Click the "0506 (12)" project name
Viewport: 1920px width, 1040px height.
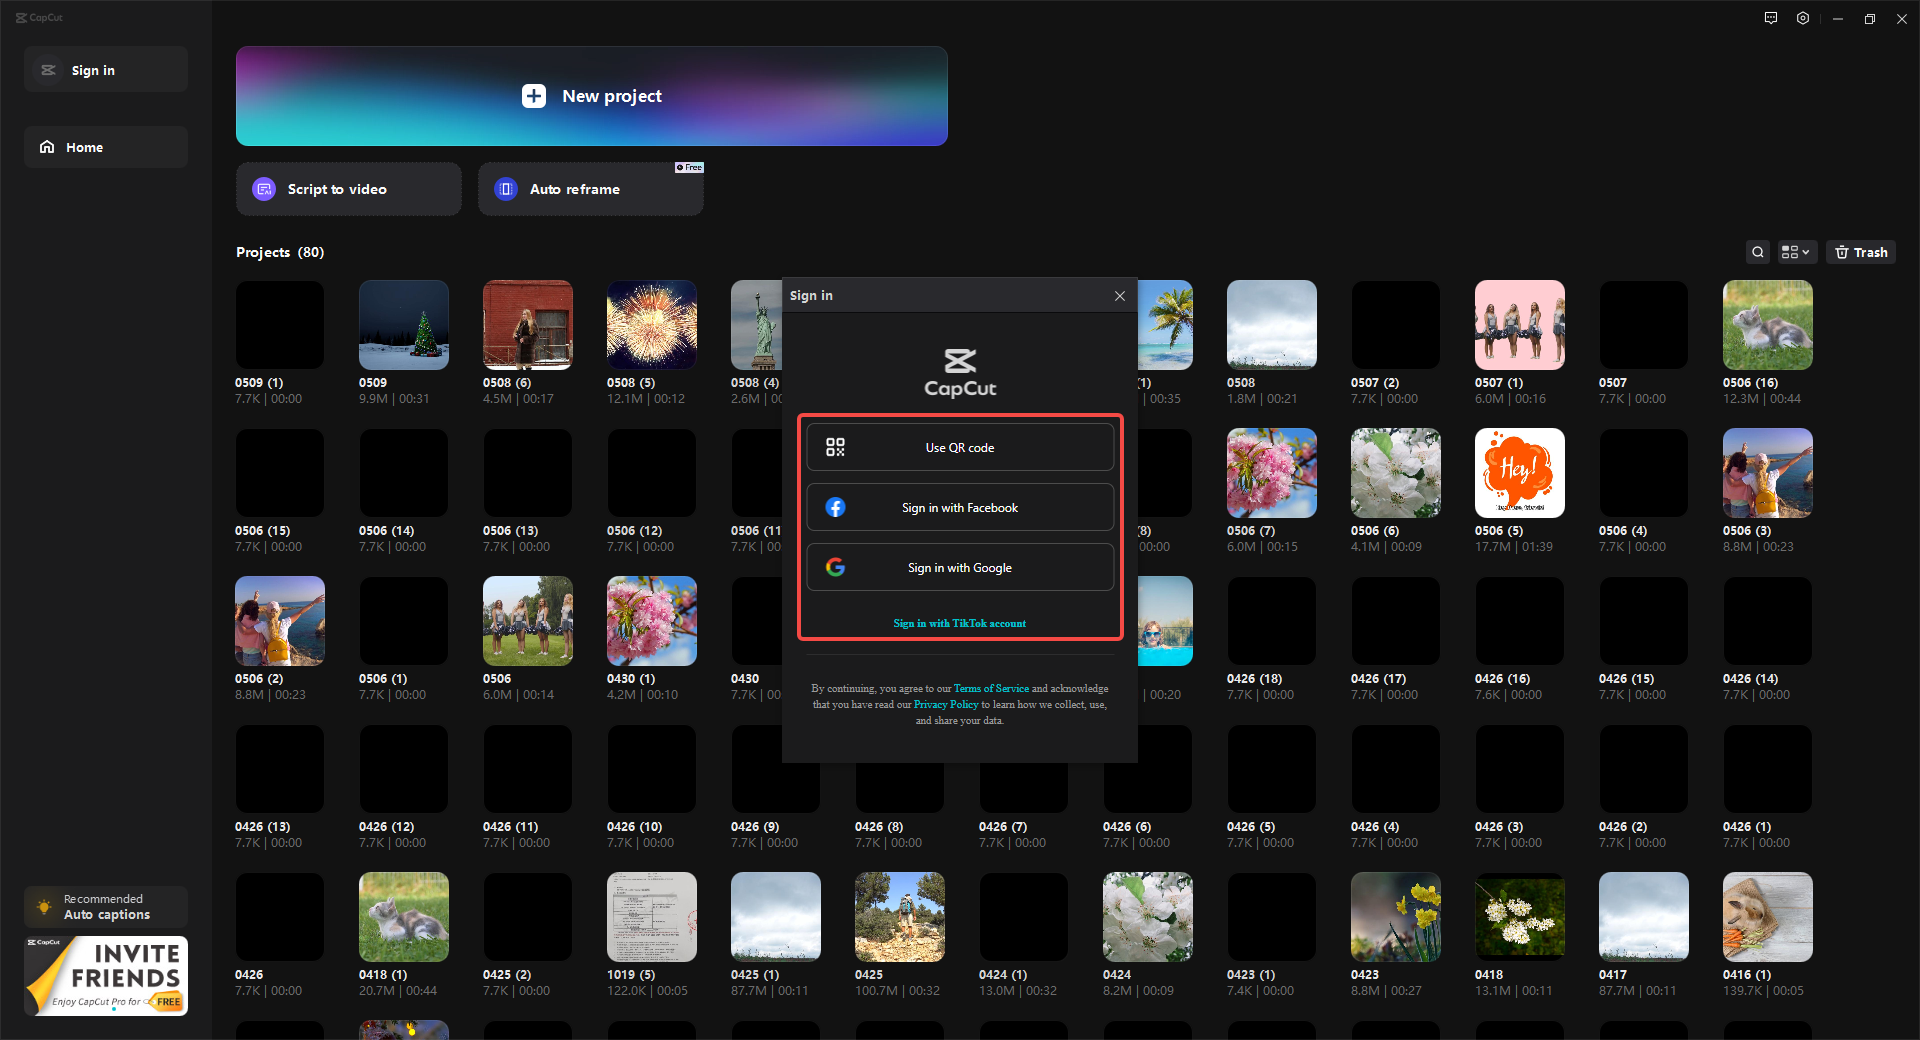(634, 531)
